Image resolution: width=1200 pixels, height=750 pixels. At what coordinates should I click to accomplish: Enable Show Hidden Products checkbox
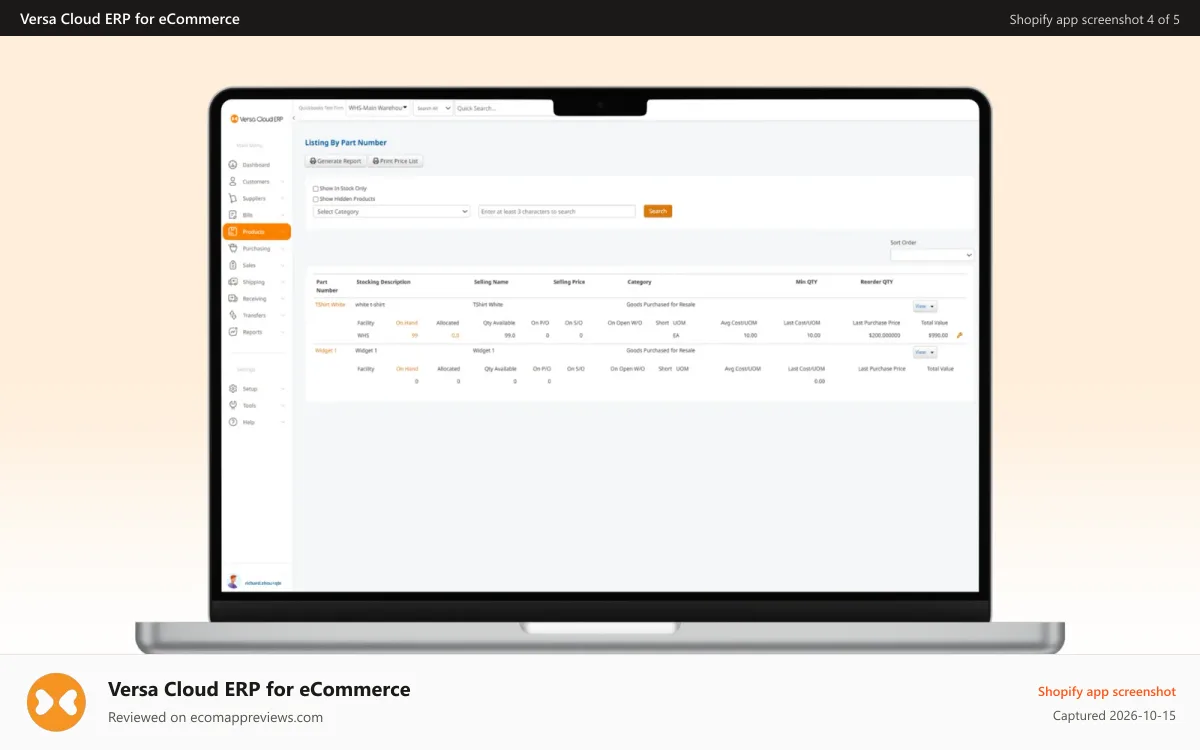tap(316, 199)
